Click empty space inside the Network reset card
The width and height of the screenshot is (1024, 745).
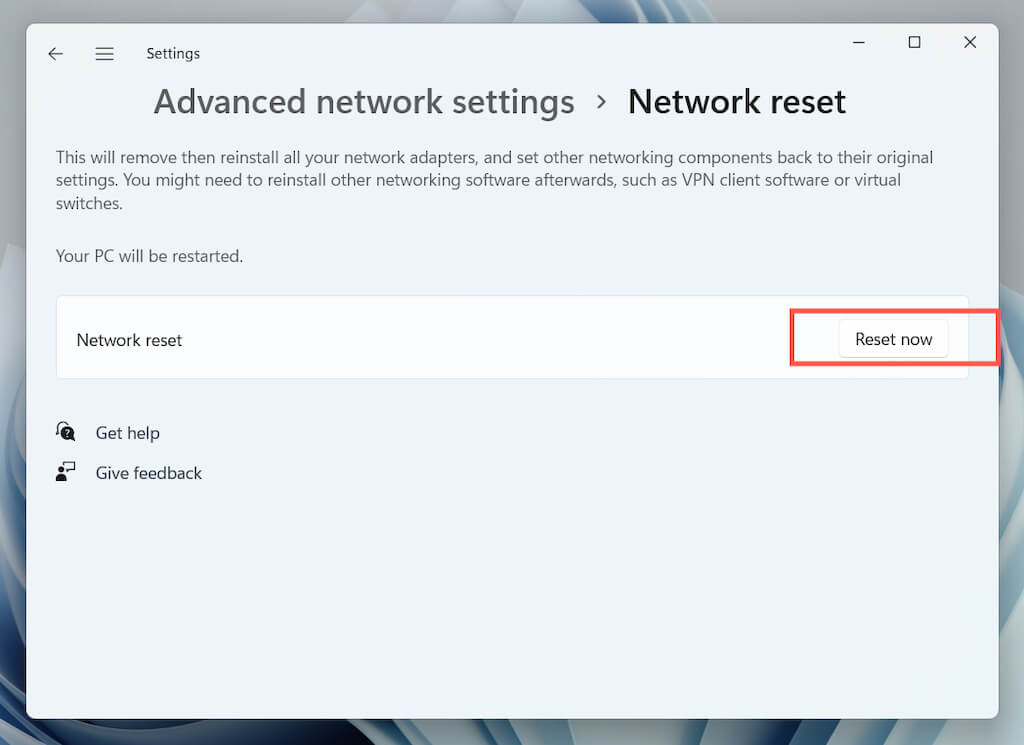[480, 338]
